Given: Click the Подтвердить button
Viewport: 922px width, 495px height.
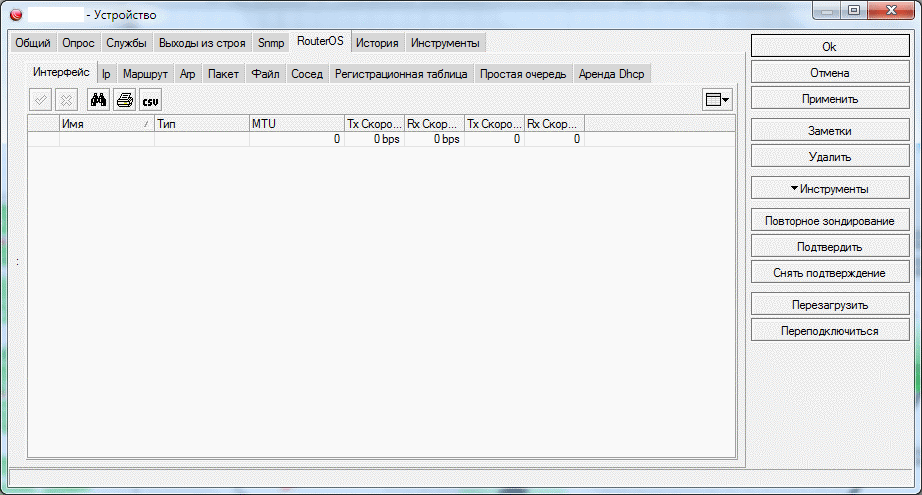Looking at the screenshot, I should [830, 247].
